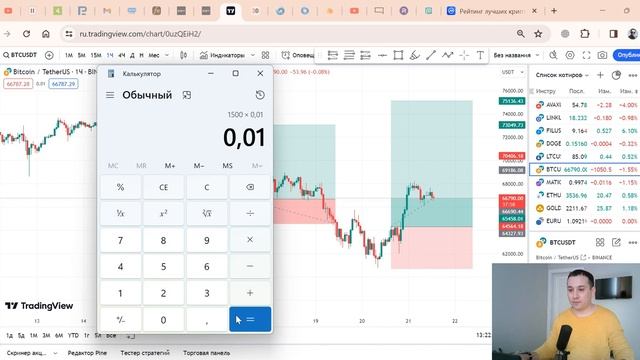The width and height of the screenshot is (640, 360).
Task: Open the BTCUSDT symbol search
Action: tap(20, 55)
